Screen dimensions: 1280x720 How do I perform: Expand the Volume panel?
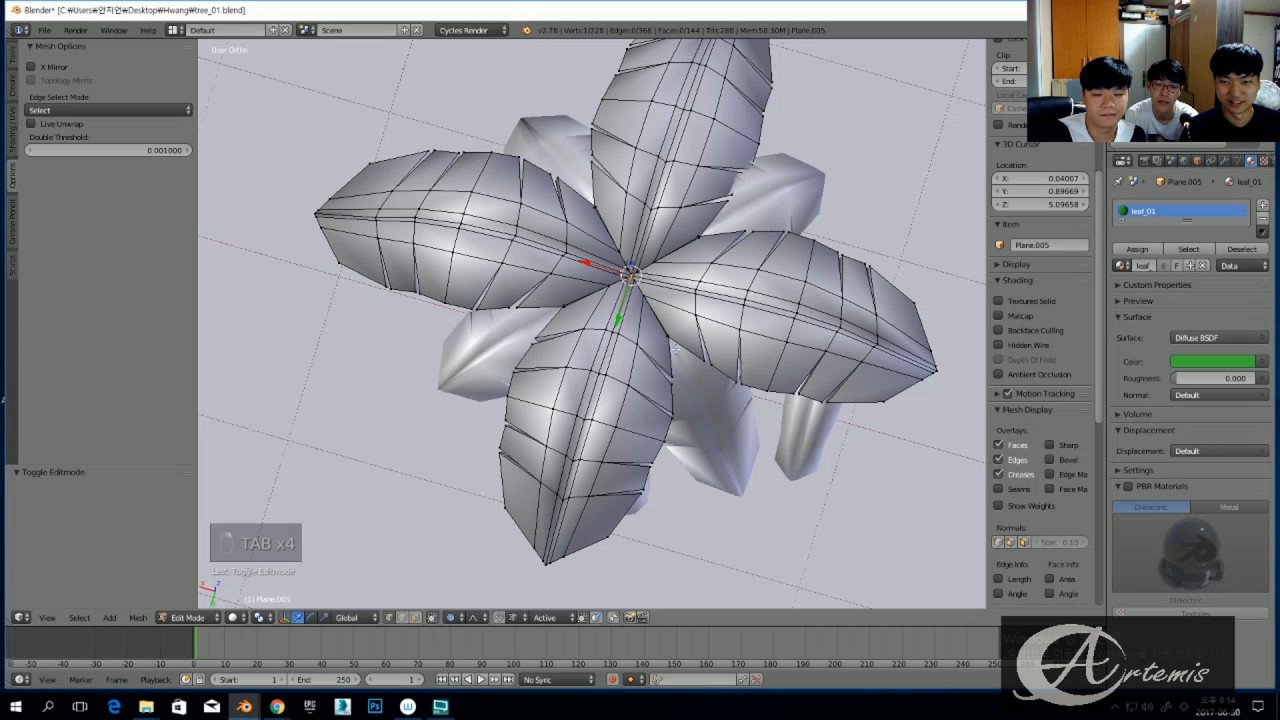(x=1137, y=414)
